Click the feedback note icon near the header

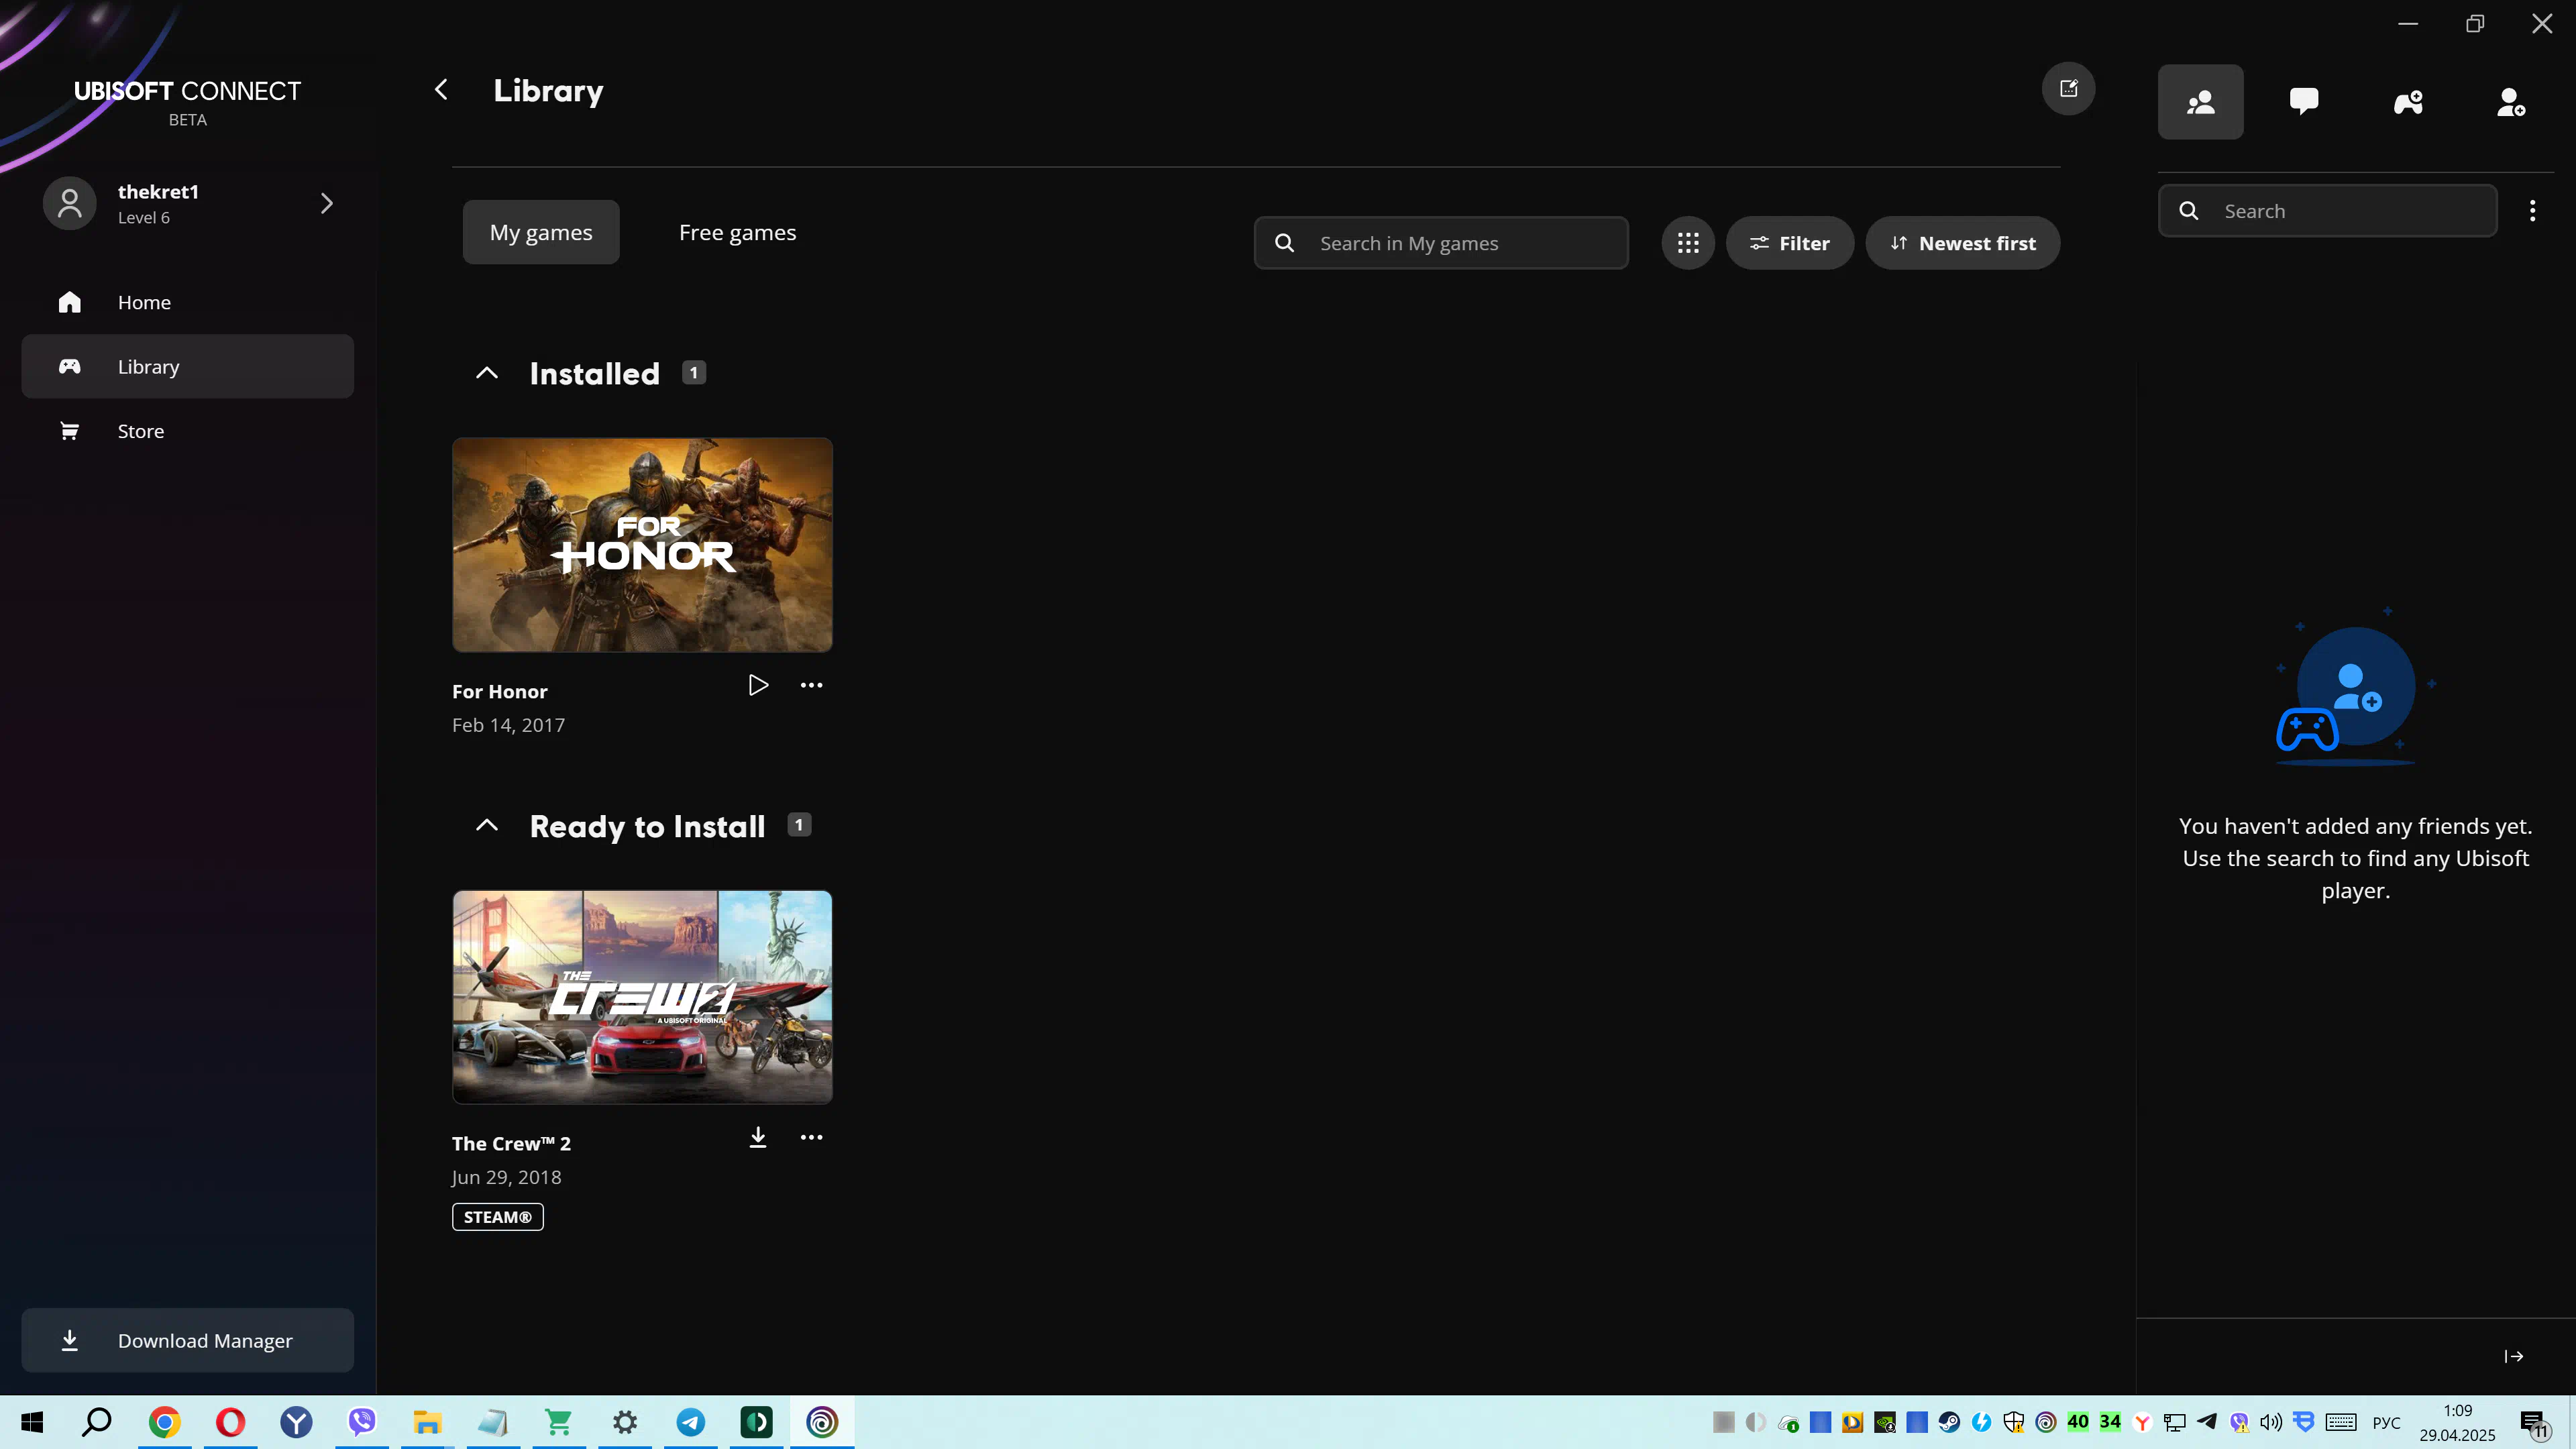(x=2068, y=89)
